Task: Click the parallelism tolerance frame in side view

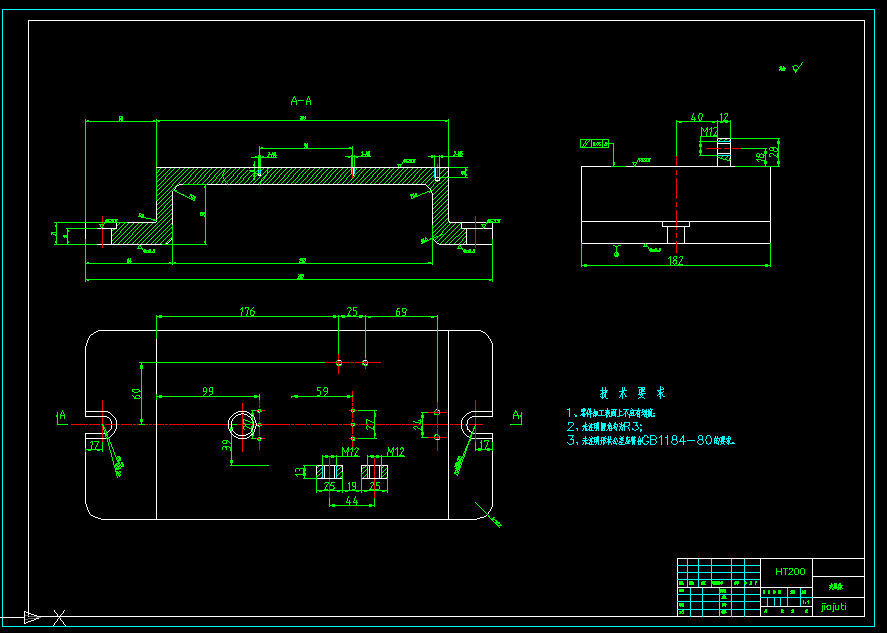Action: point(595,144)
